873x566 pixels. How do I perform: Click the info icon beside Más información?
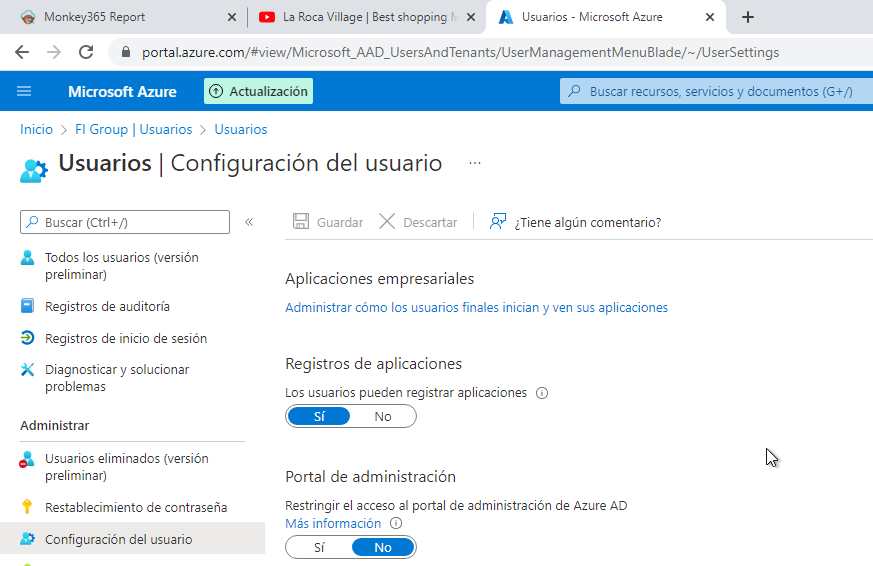pyautogui.click(x=396, y=523)
